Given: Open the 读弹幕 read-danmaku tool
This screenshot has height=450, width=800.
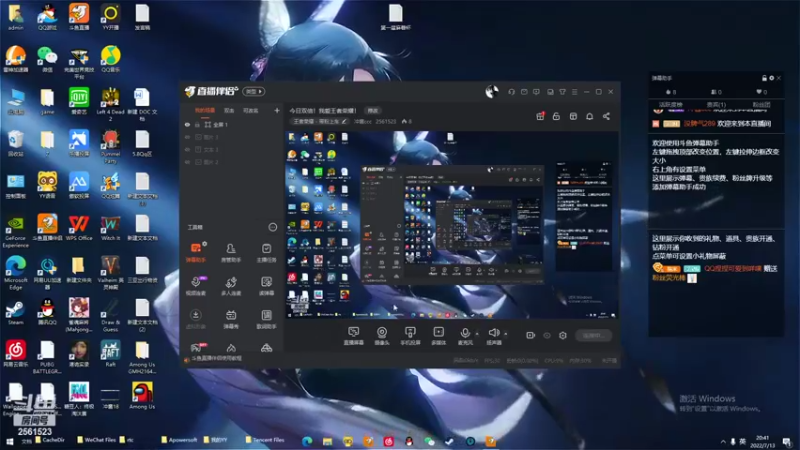Looking at the screenshot, I should (266, 286).
